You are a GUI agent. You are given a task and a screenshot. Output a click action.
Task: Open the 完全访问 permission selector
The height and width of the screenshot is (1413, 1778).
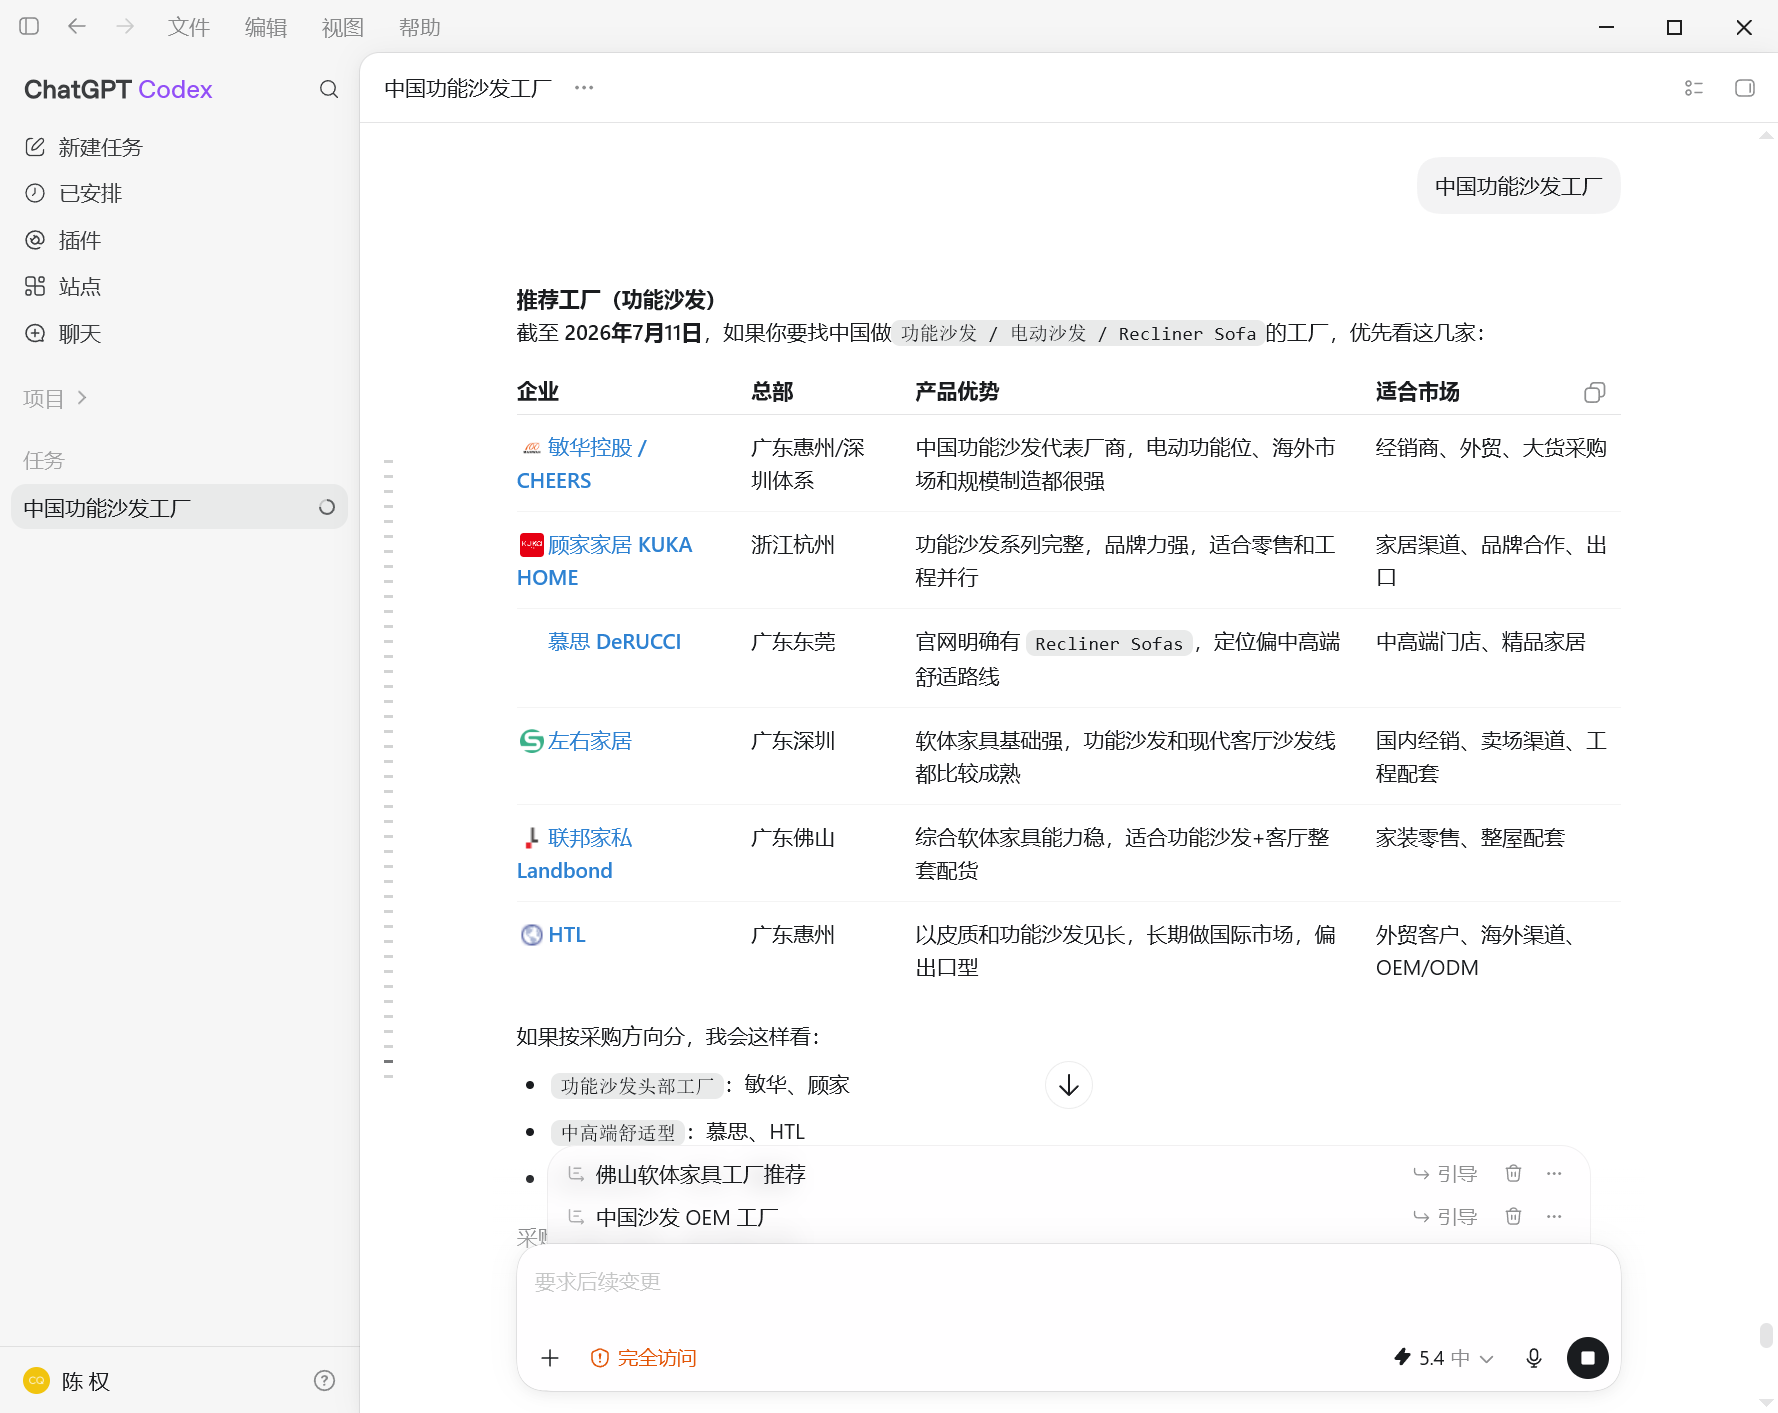[x=643, y=1357]
